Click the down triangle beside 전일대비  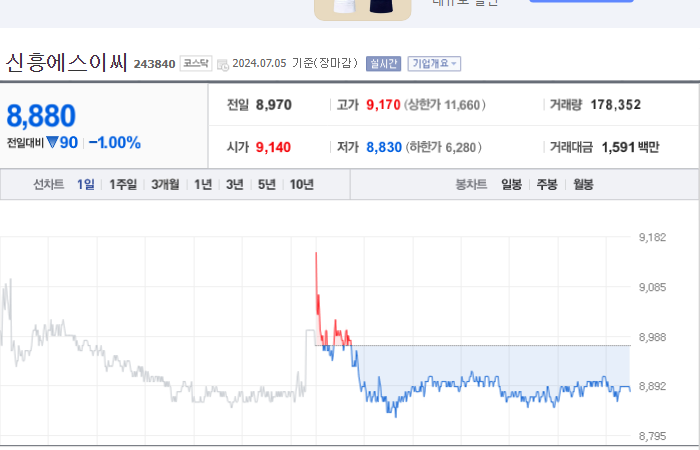coord(52,142)
